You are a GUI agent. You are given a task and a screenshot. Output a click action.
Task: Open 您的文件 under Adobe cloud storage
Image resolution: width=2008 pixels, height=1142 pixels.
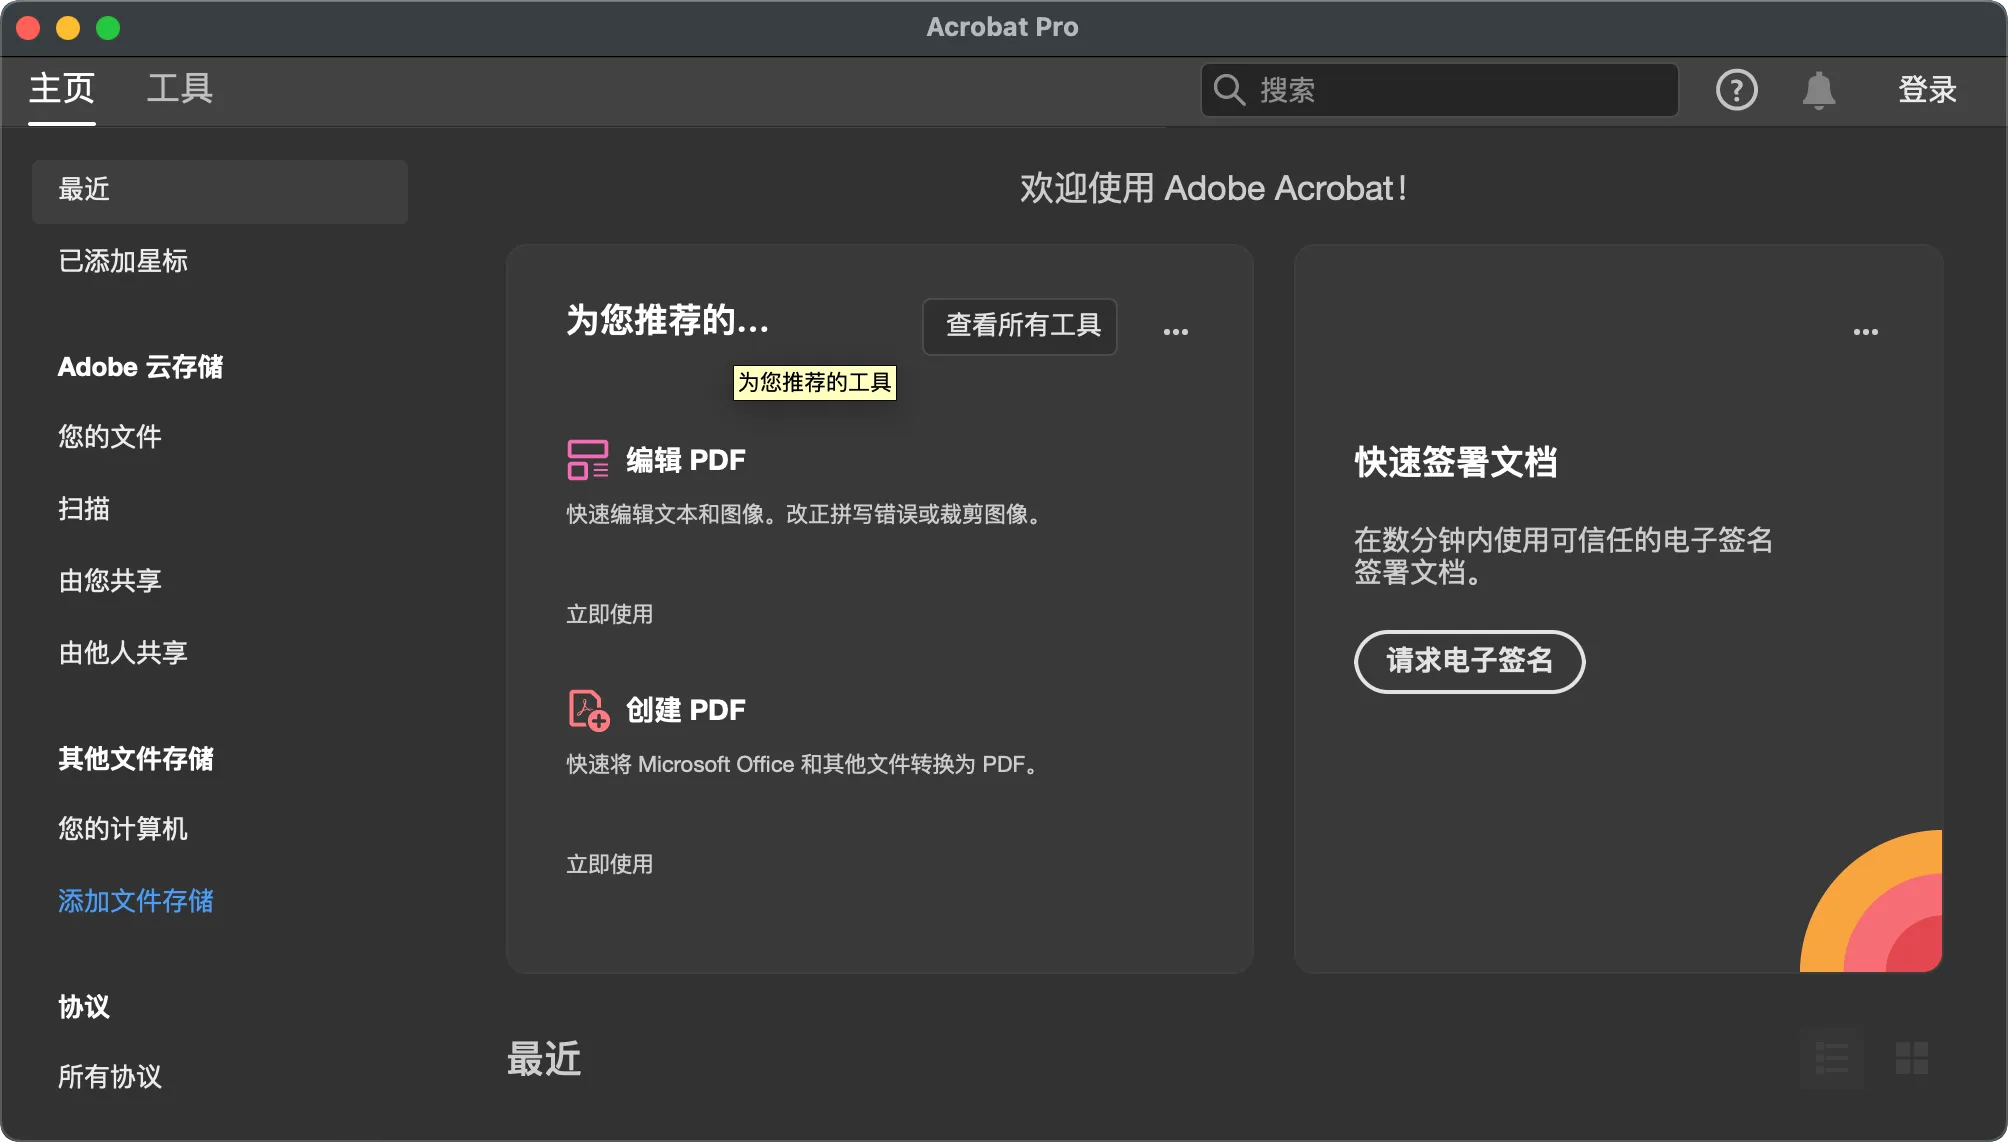tap(110, 437)
